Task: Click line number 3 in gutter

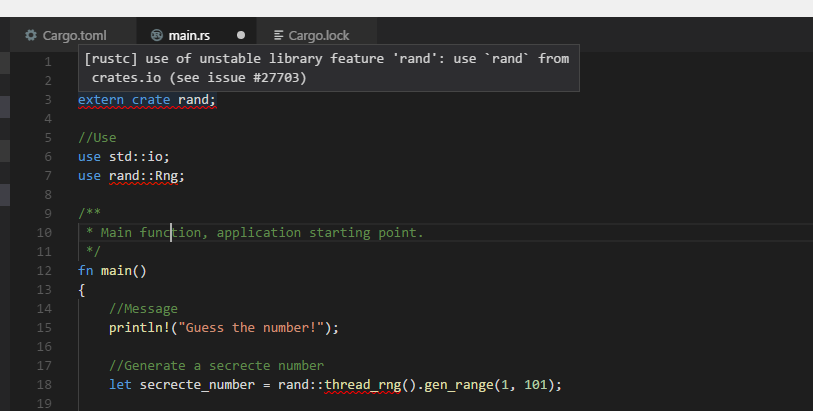Action: [x=48, y=100]
